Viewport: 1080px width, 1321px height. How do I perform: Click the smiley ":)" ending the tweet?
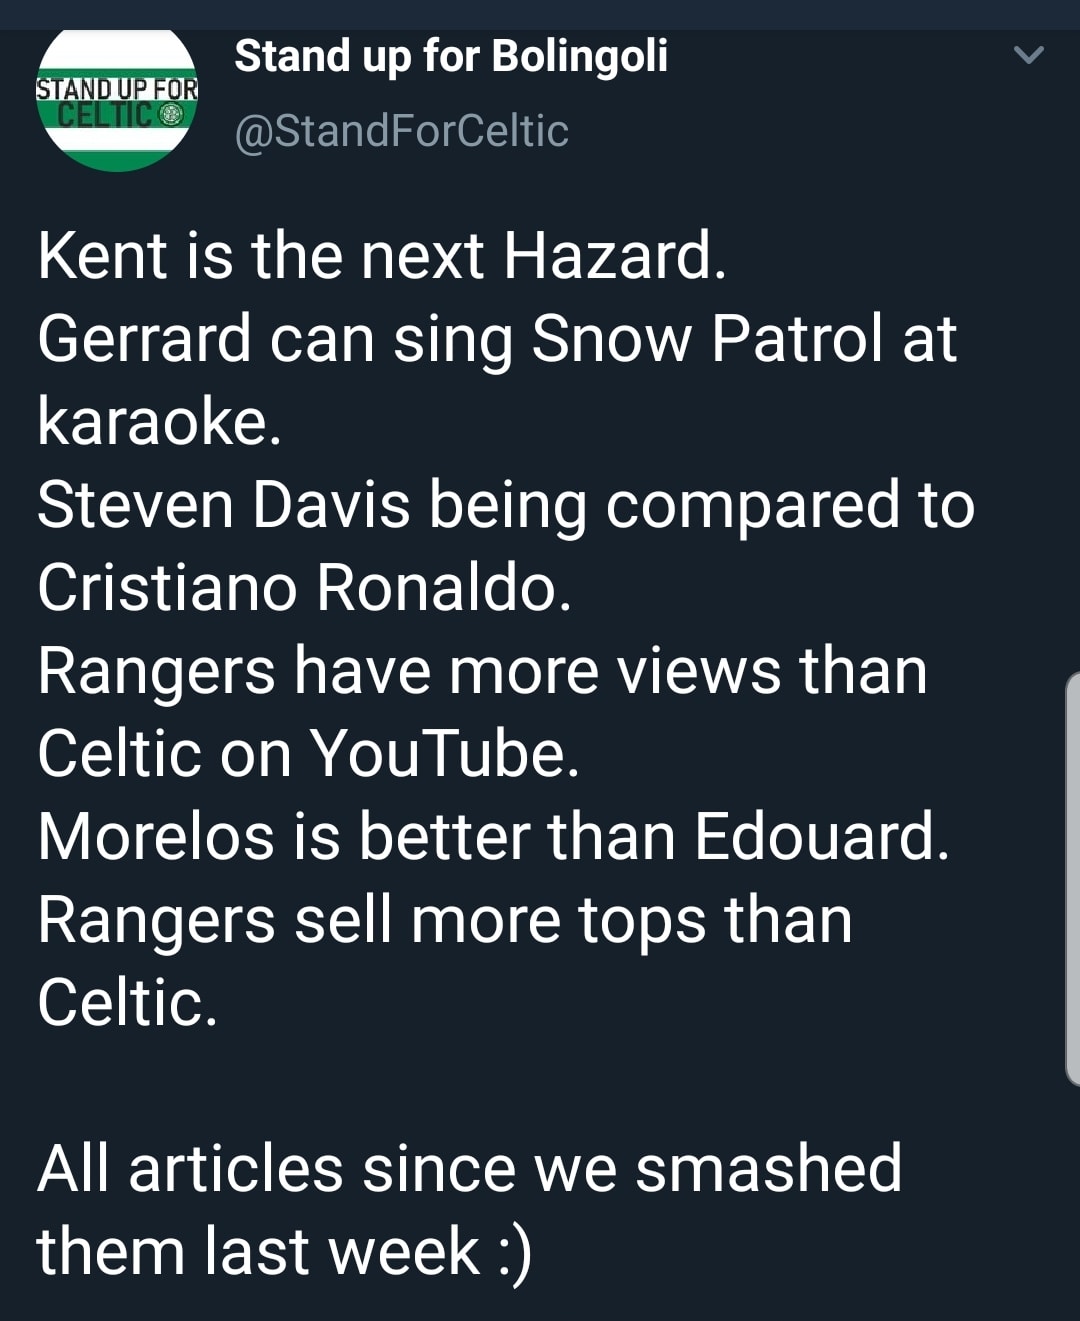click(x=514, y=1252)
